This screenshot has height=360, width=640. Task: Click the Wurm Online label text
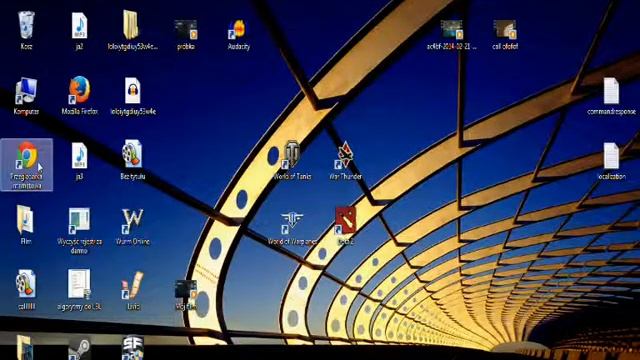point(133,242)
